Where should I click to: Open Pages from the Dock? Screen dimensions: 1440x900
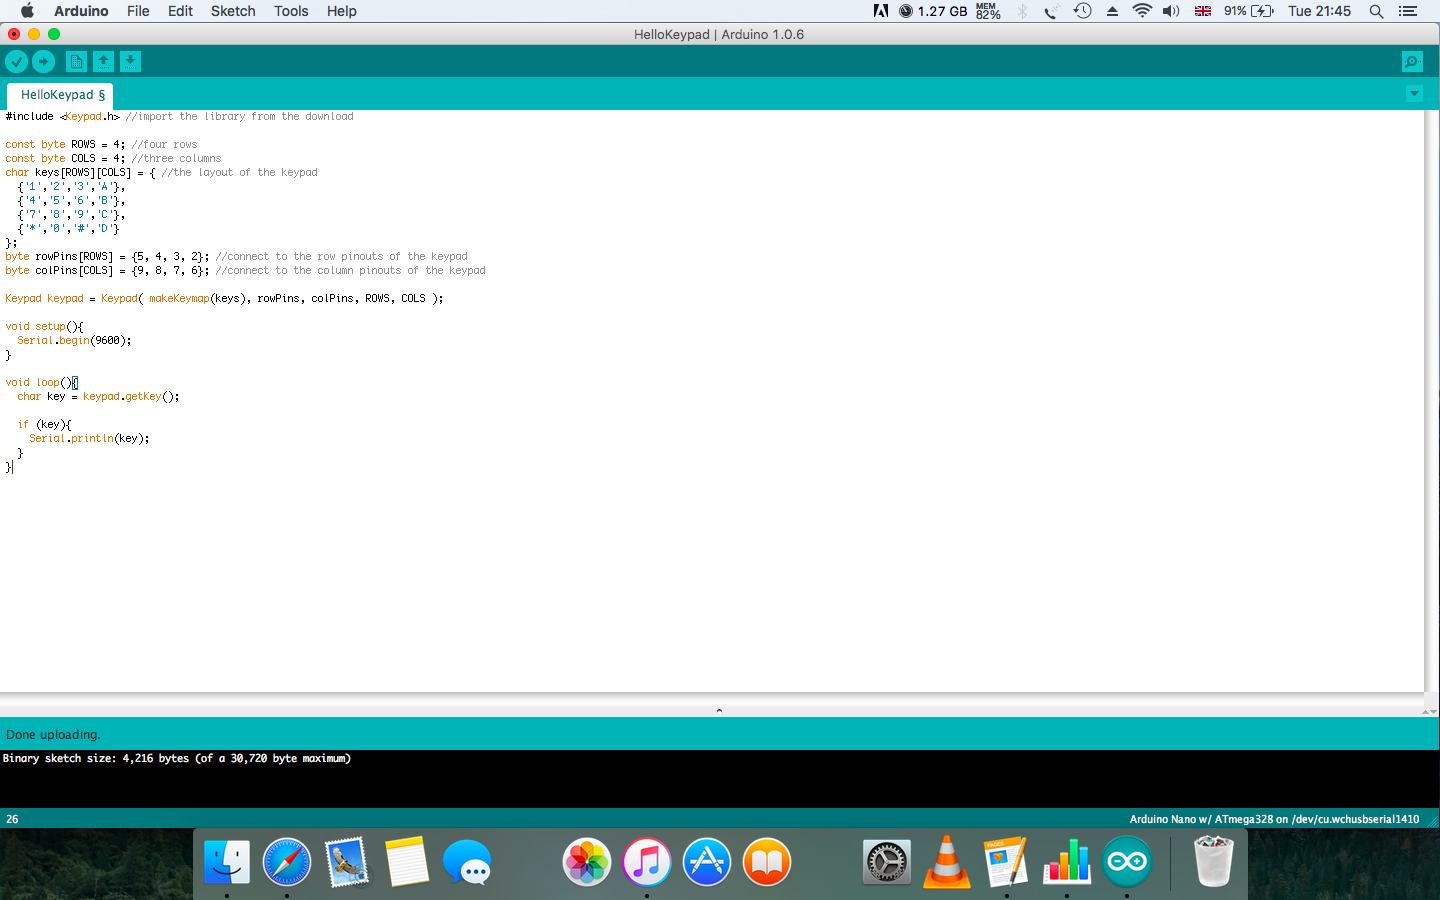(1006, 862)
